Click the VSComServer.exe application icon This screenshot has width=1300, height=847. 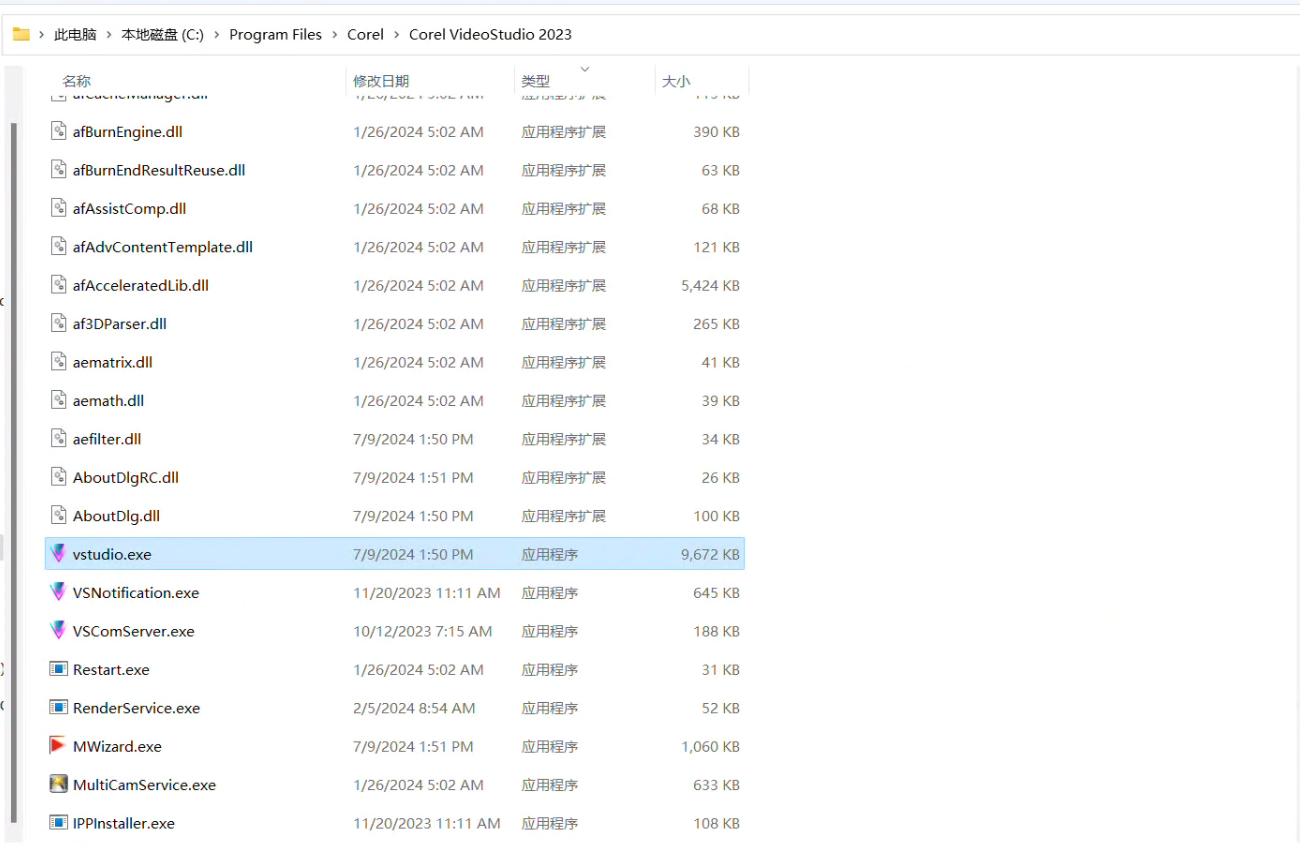click(59, 631)
